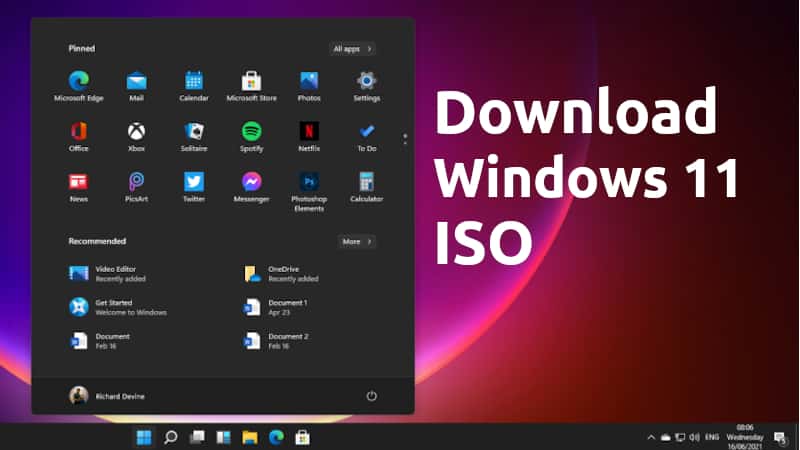Screen dimensions: 800x450
Task: Open Microsoft Edge from pinned apps
Action: (x=79, y=86)
